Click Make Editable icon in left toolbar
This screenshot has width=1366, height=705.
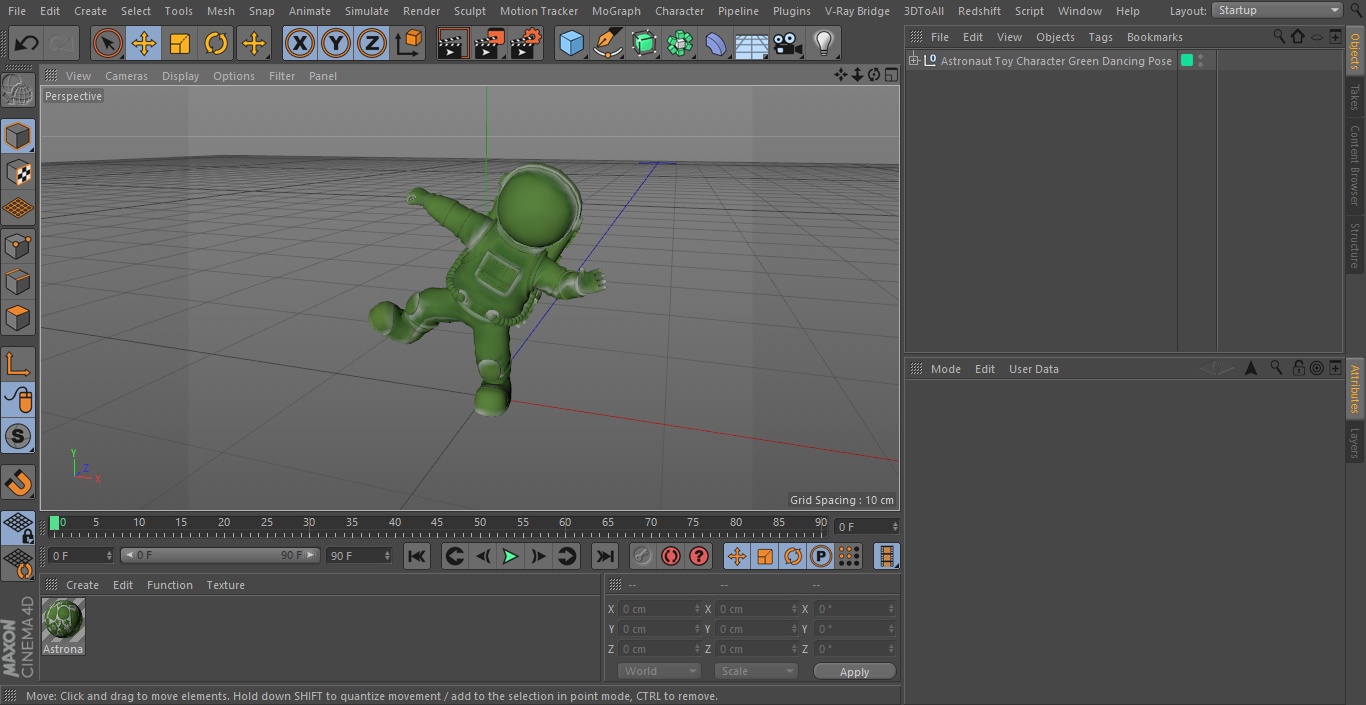coord(18,91)
